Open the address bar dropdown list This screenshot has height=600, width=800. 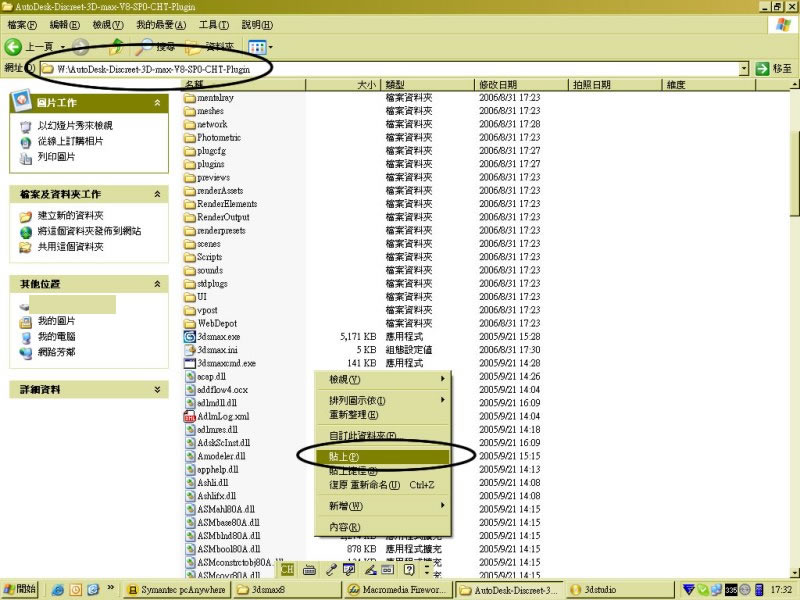click(744, 68)
